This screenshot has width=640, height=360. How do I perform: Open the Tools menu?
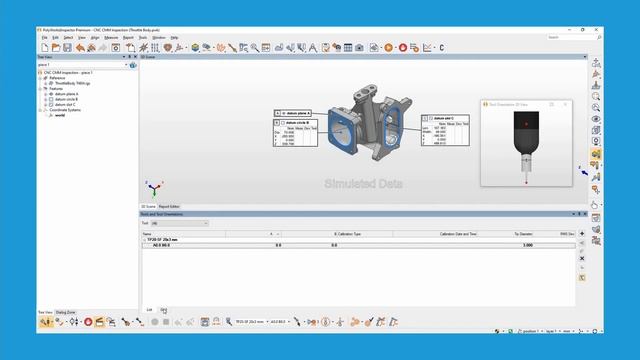[143, 38]
